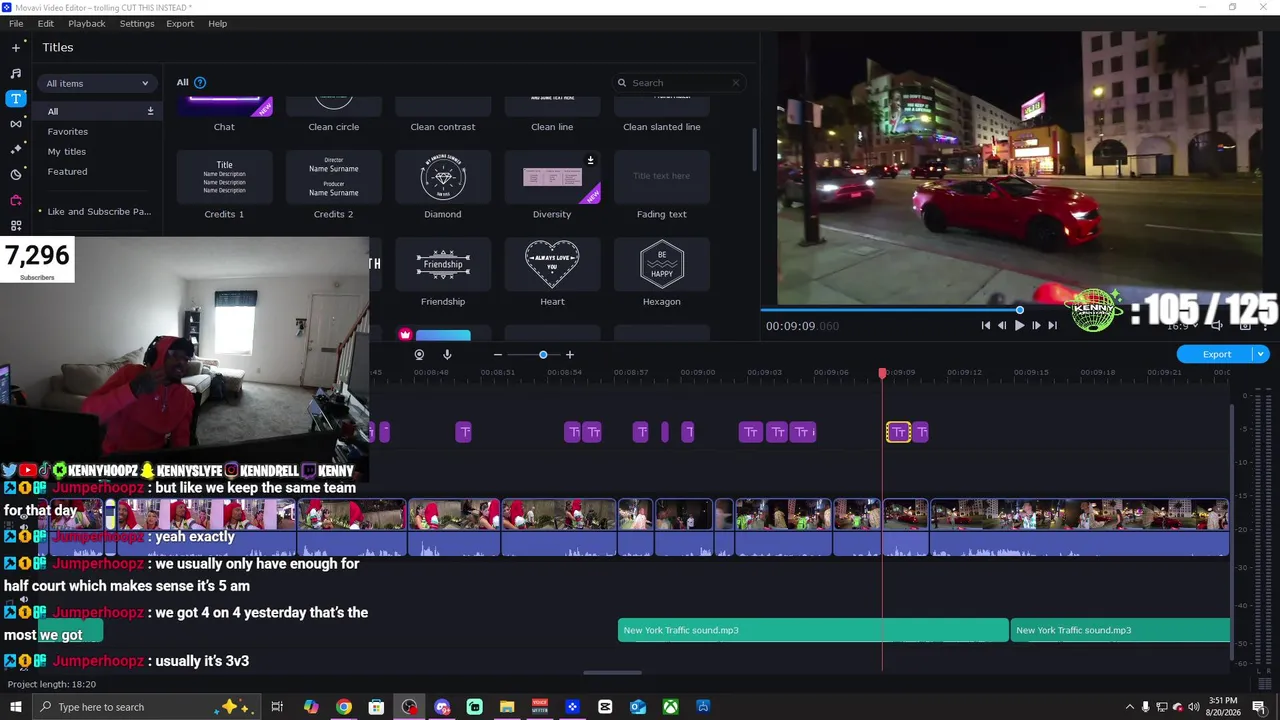Adjust the timeline zoom slider handle

pyautogui.click(x=543, y=354)
